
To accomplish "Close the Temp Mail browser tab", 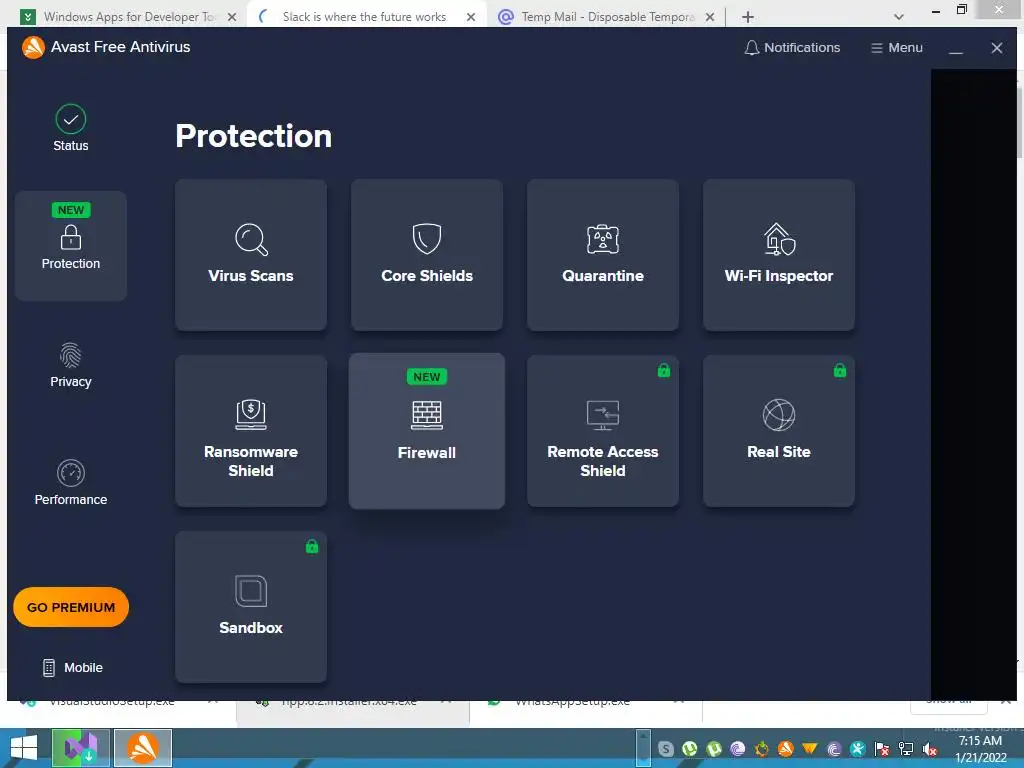I will click(x=710, y=17).
